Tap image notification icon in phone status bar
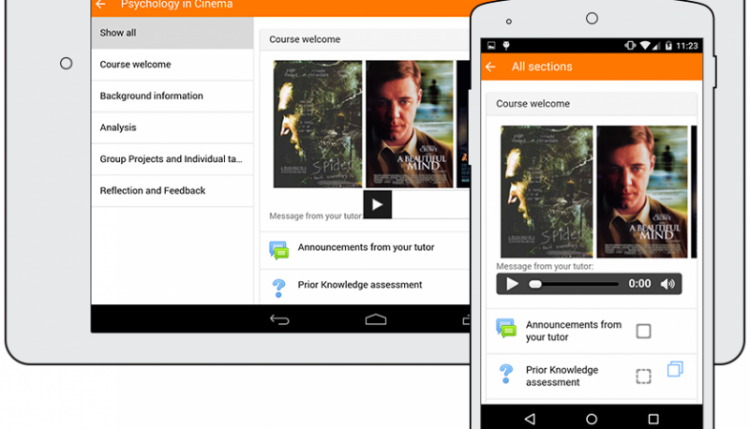 491,45
